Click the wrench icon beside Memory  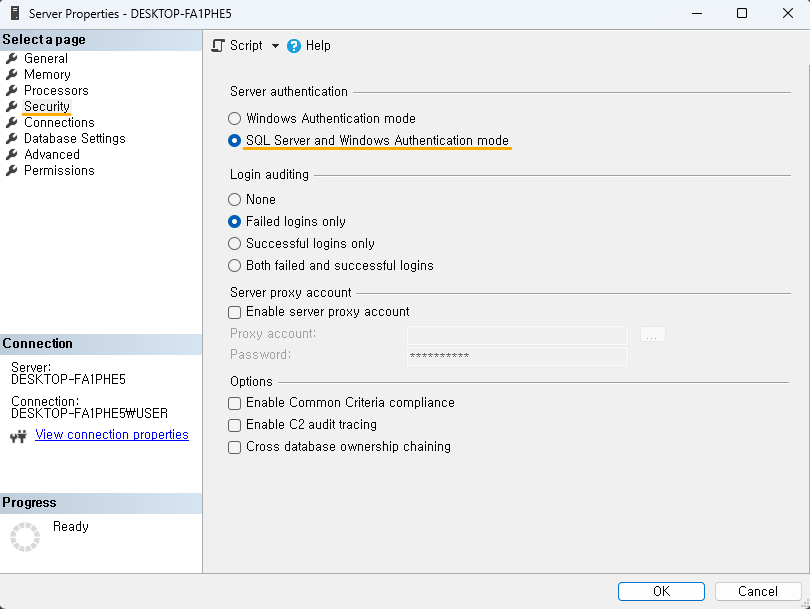[11, 74]
